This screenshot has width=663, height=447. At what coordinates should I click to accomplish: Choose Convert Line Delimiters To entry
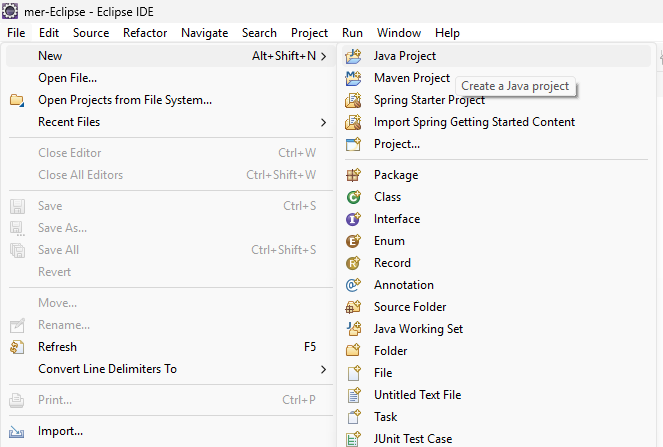pyautogui.click(x=170, y=369)
